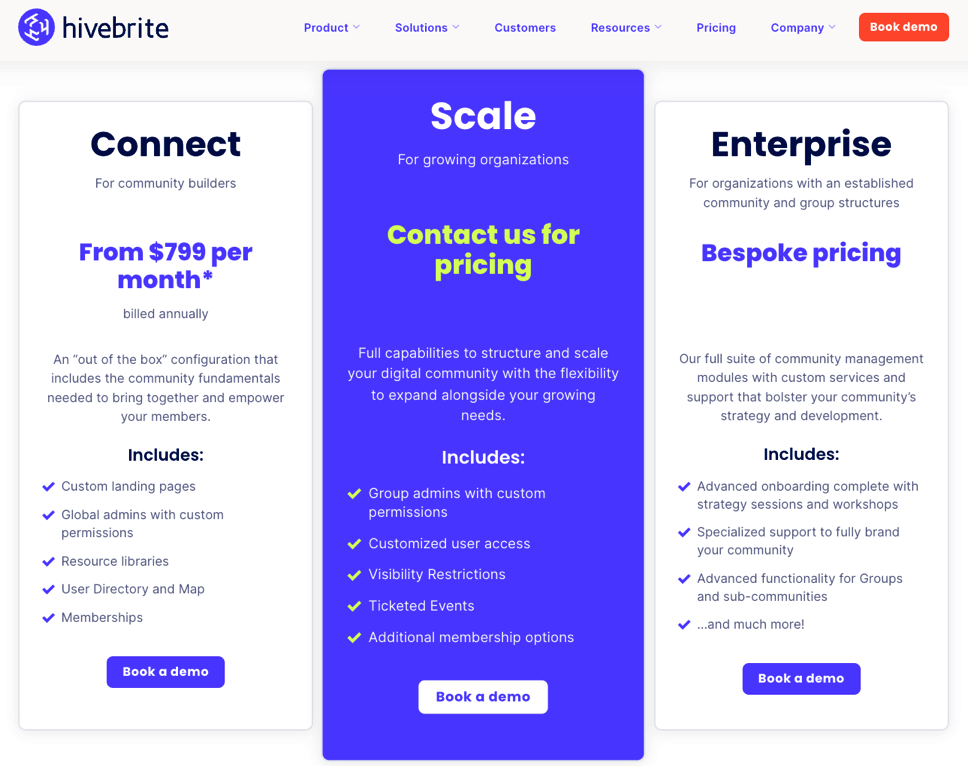Viewport: 968px width, 766px height.
Task: Expand the Solutions dropdown
Action: point(426,28)
